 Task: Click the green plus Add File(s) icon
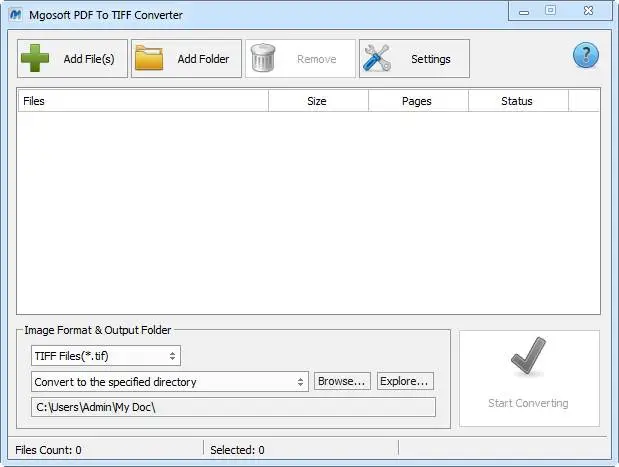point(35,58)
